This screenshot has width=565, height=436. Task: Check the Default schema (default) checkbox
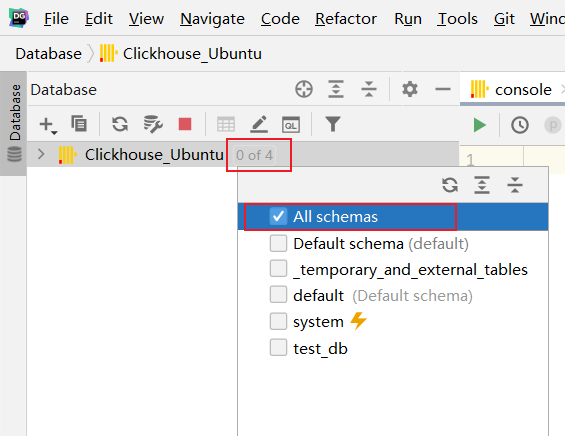tap(278, 243)
